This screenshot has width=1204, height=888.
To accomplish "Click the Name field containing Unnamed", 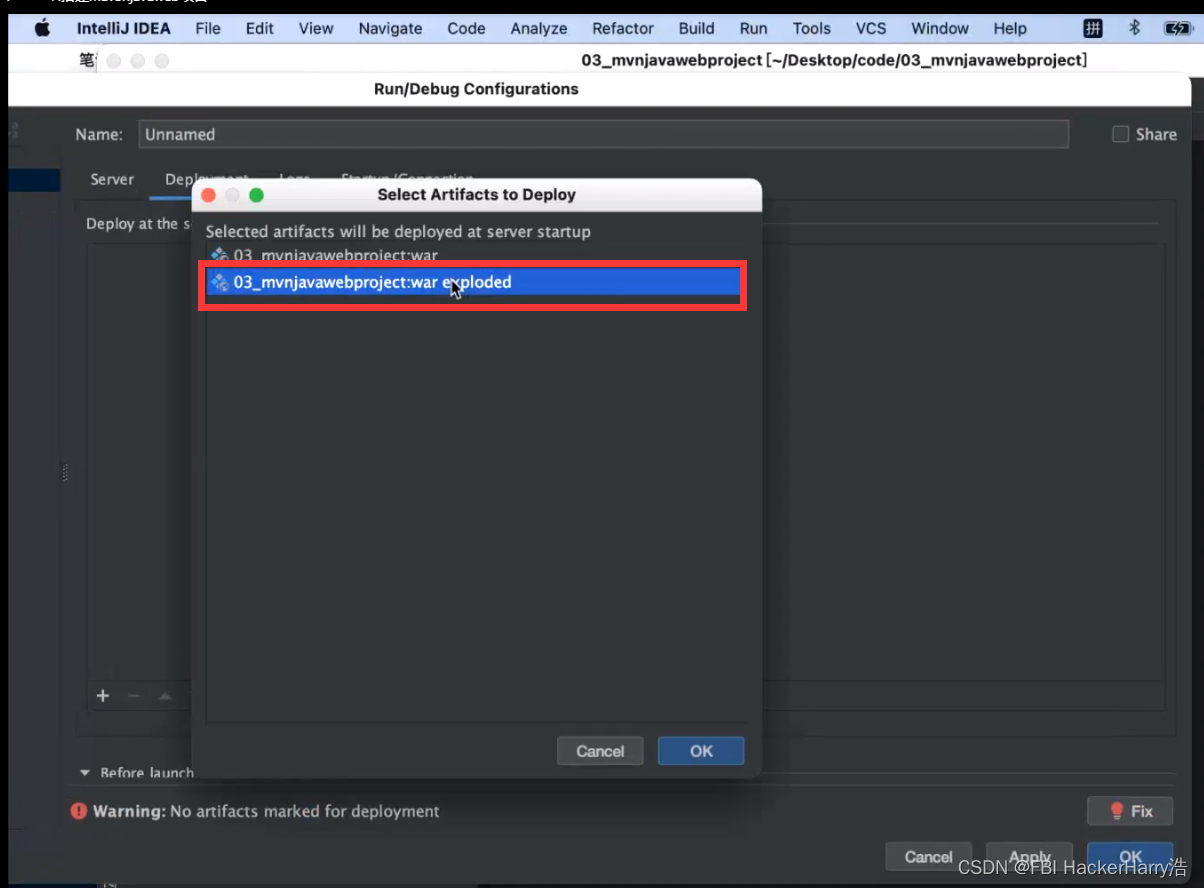I will 605,134.
